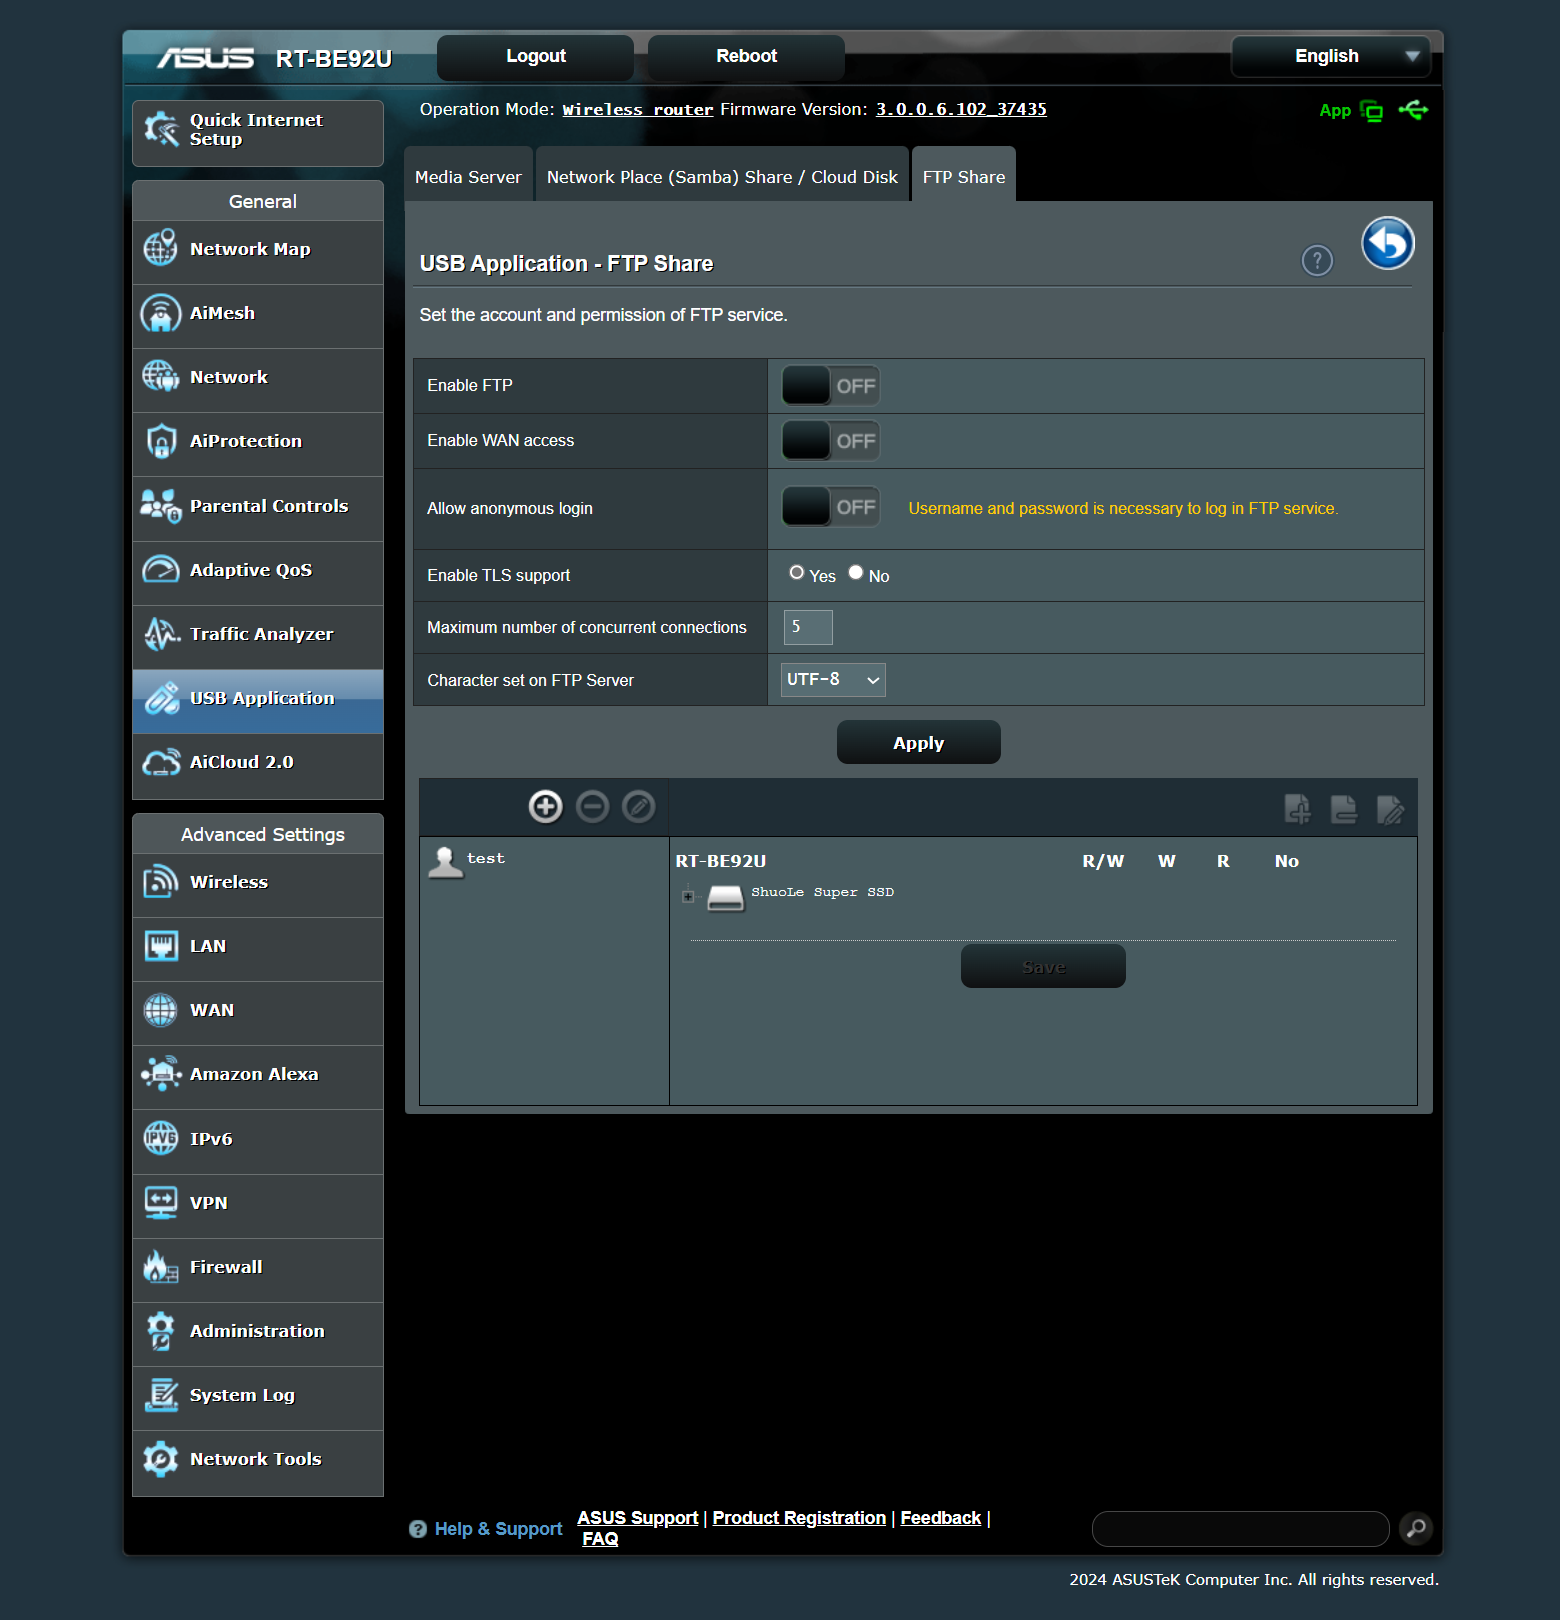Screen dimensions: 1560x1620
Task: Click the Network Tools icon
Action: click(x=160, y=1459)
